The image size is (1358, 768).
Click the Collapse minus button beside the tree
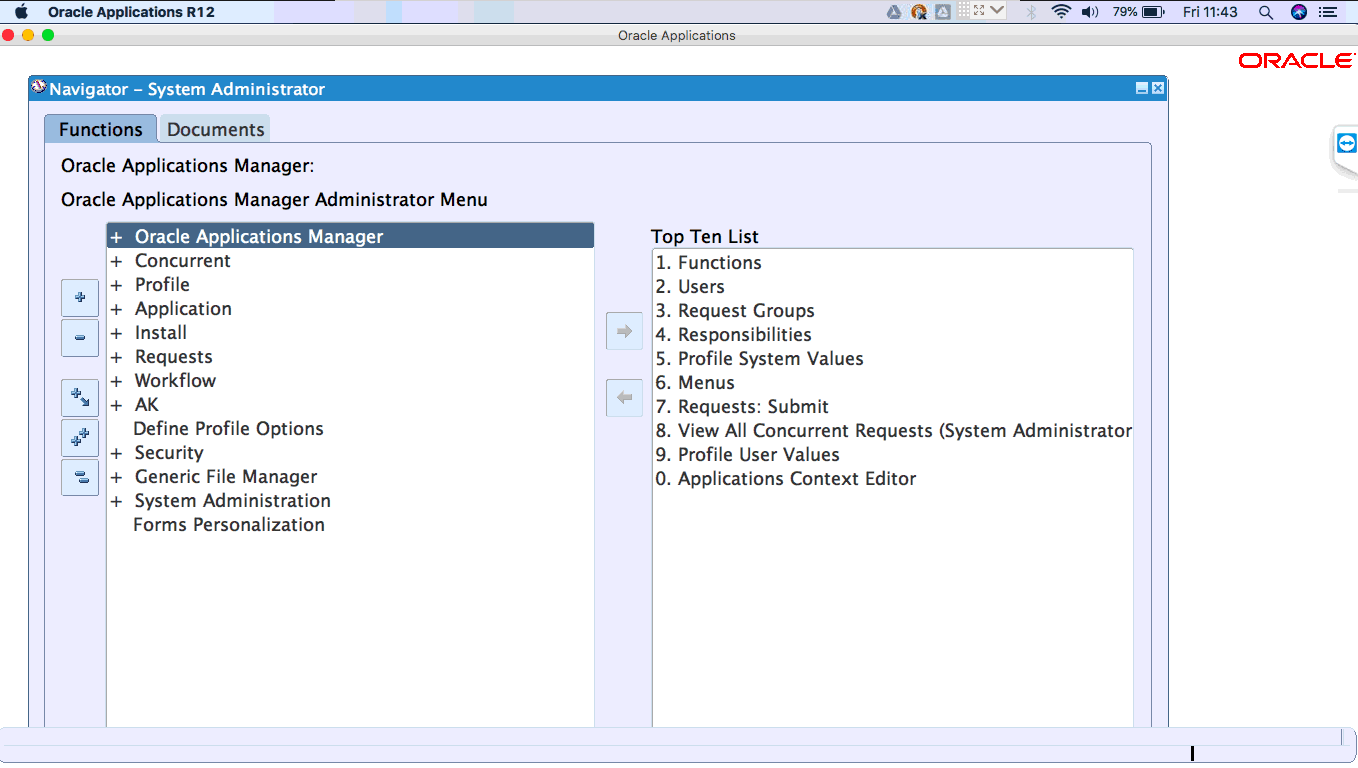pos(80,338)
